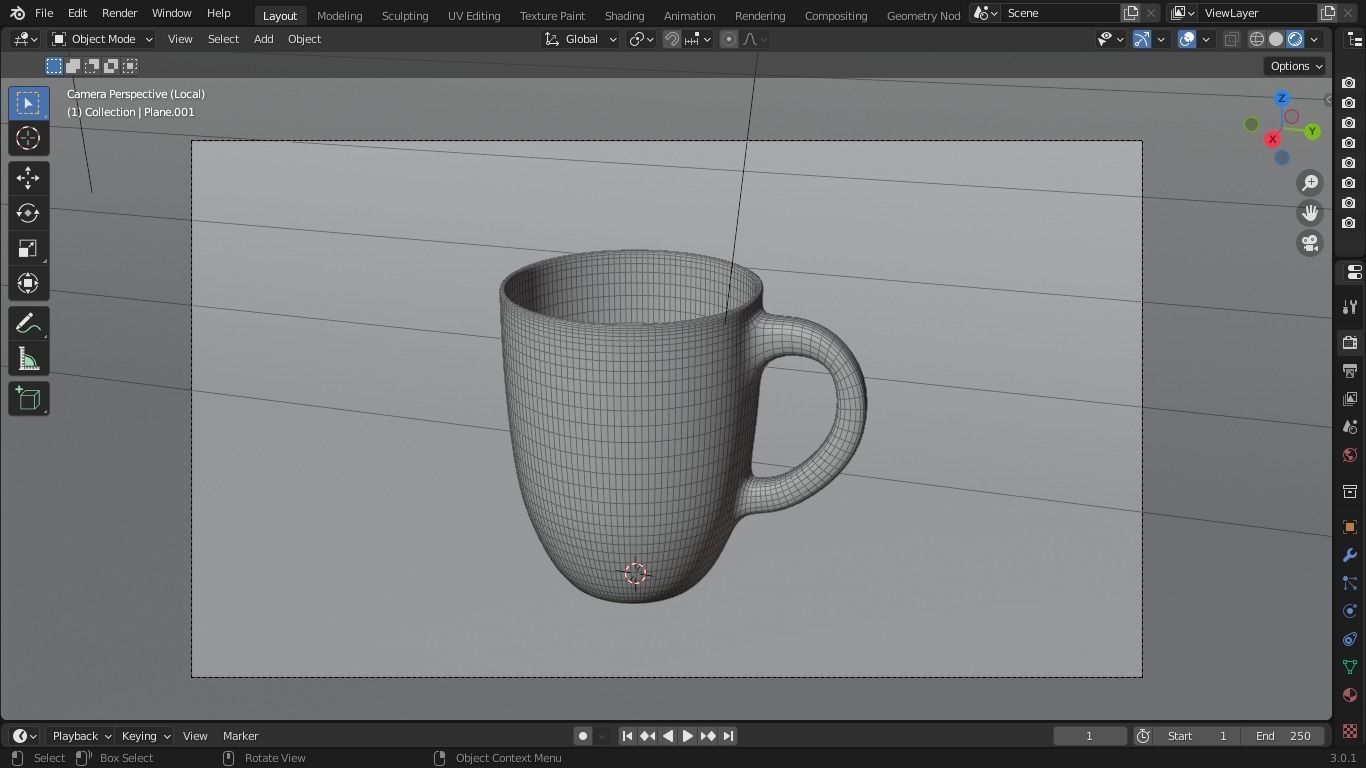Open the Edit menu
Image resolution: width=1366 pixels, height=768 pixels.
[x=77, y=13]
